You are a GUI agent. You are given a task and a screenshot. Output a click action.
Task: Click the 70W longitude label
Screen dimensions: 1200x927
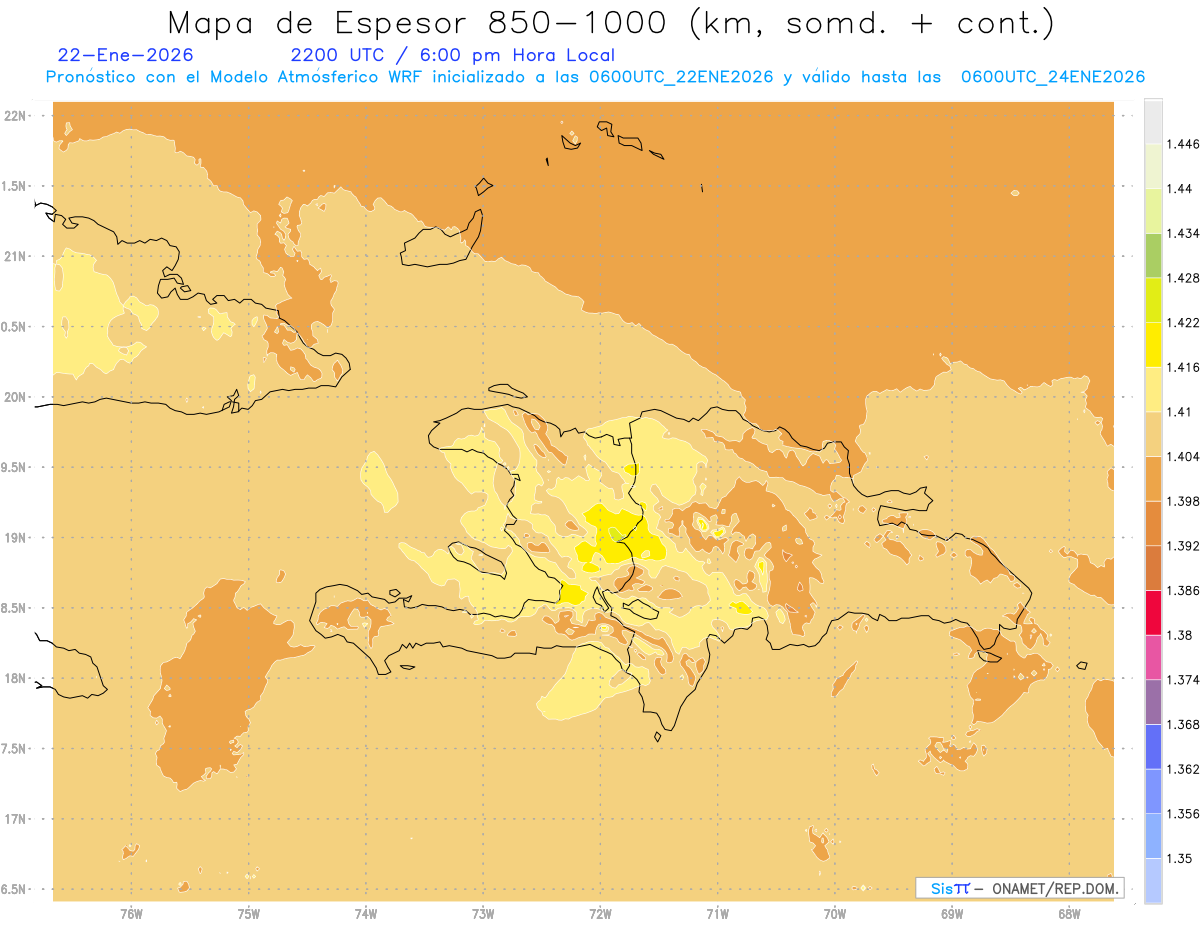click(x=835, y=914)
